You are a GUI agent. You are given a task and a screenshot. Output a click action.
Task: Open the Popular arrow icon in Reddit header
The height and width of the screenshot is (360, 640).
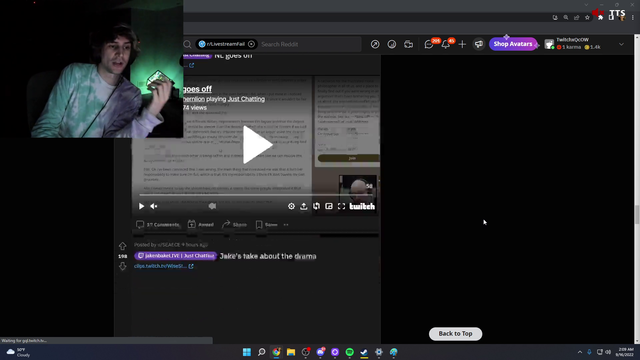click(x=375, y=44)
